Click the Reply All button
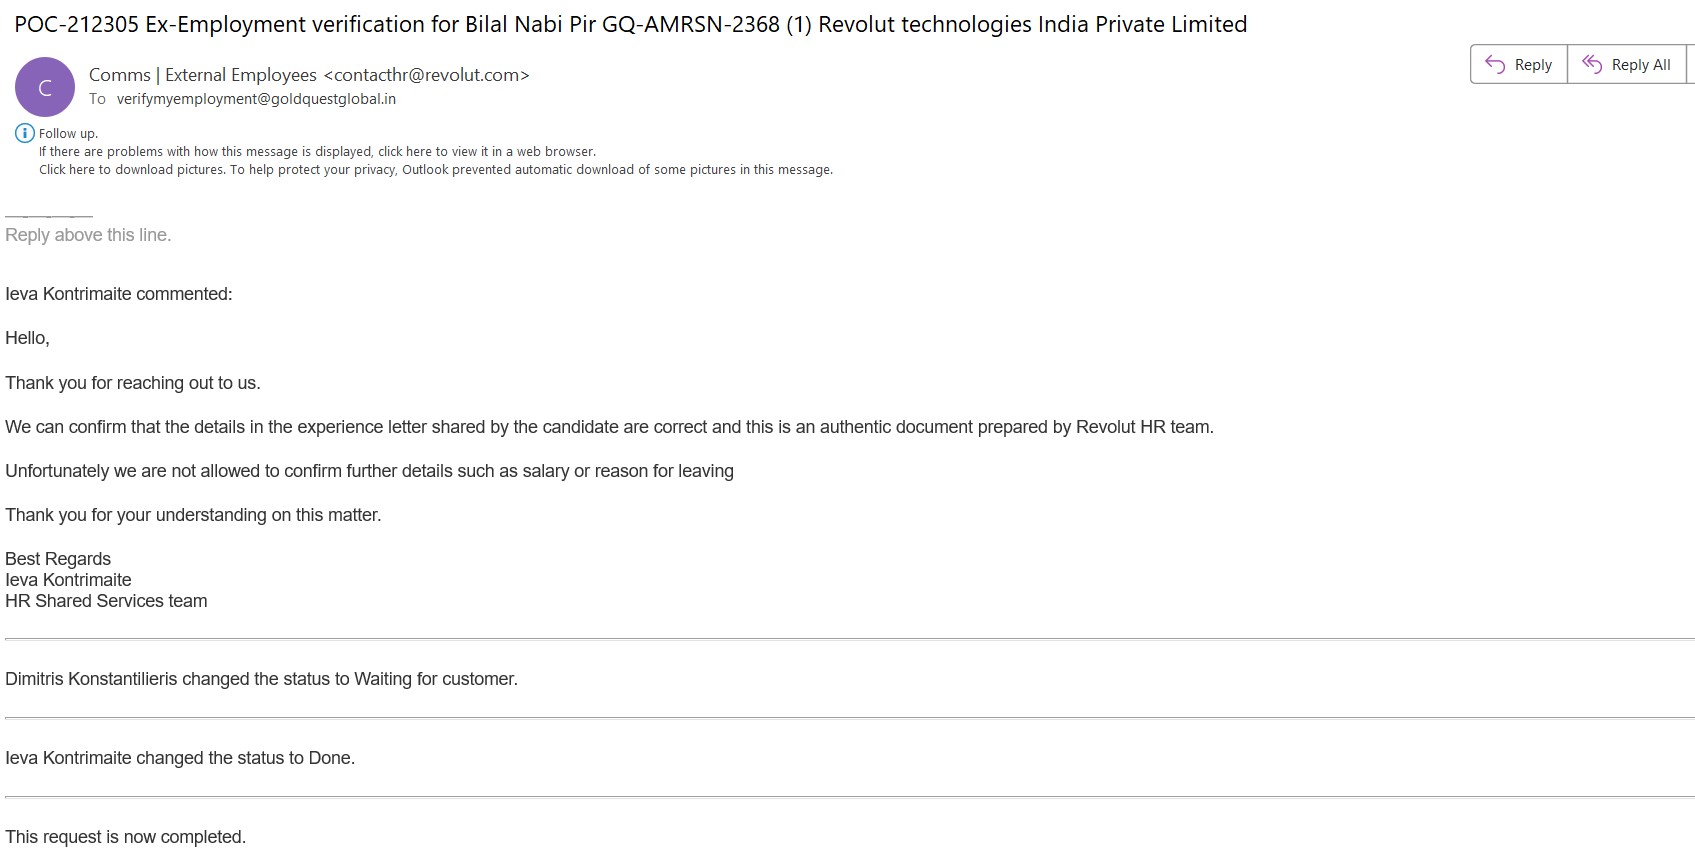The image size is (1695, 867). (1626, 65)
